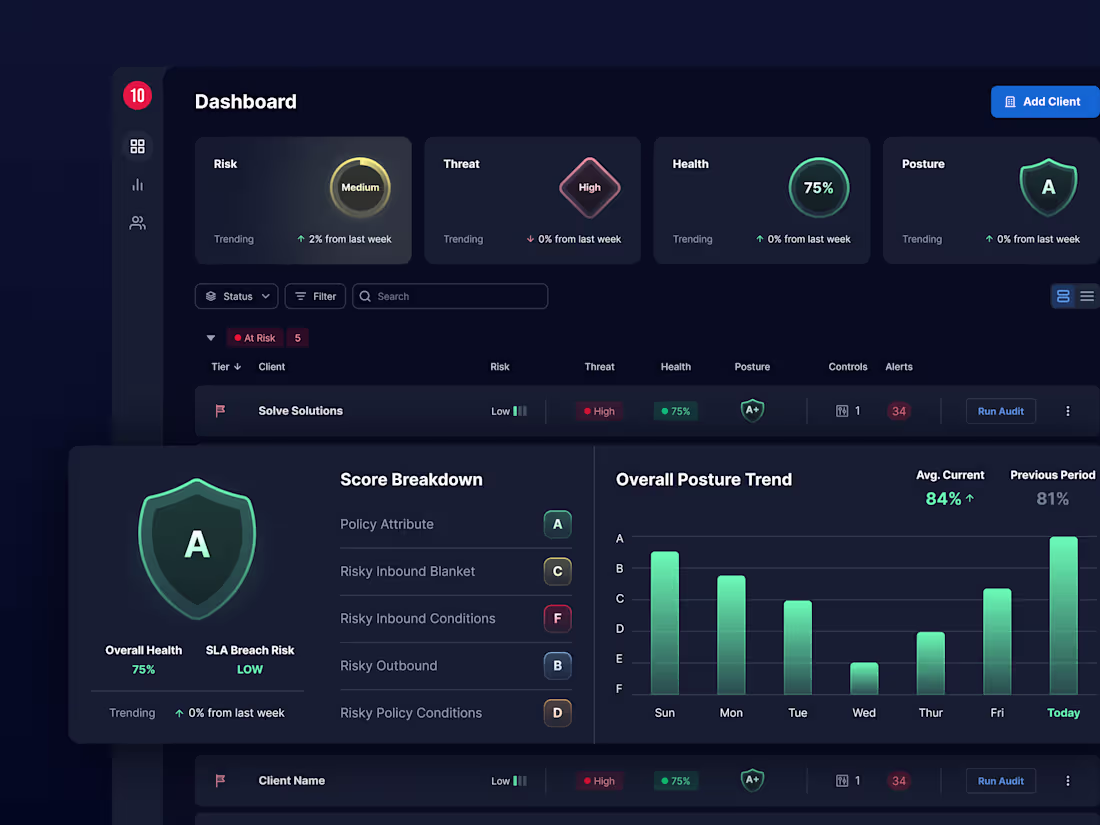Open the Client Name row
Screen dimensions: 1100x825
[647, 781]
